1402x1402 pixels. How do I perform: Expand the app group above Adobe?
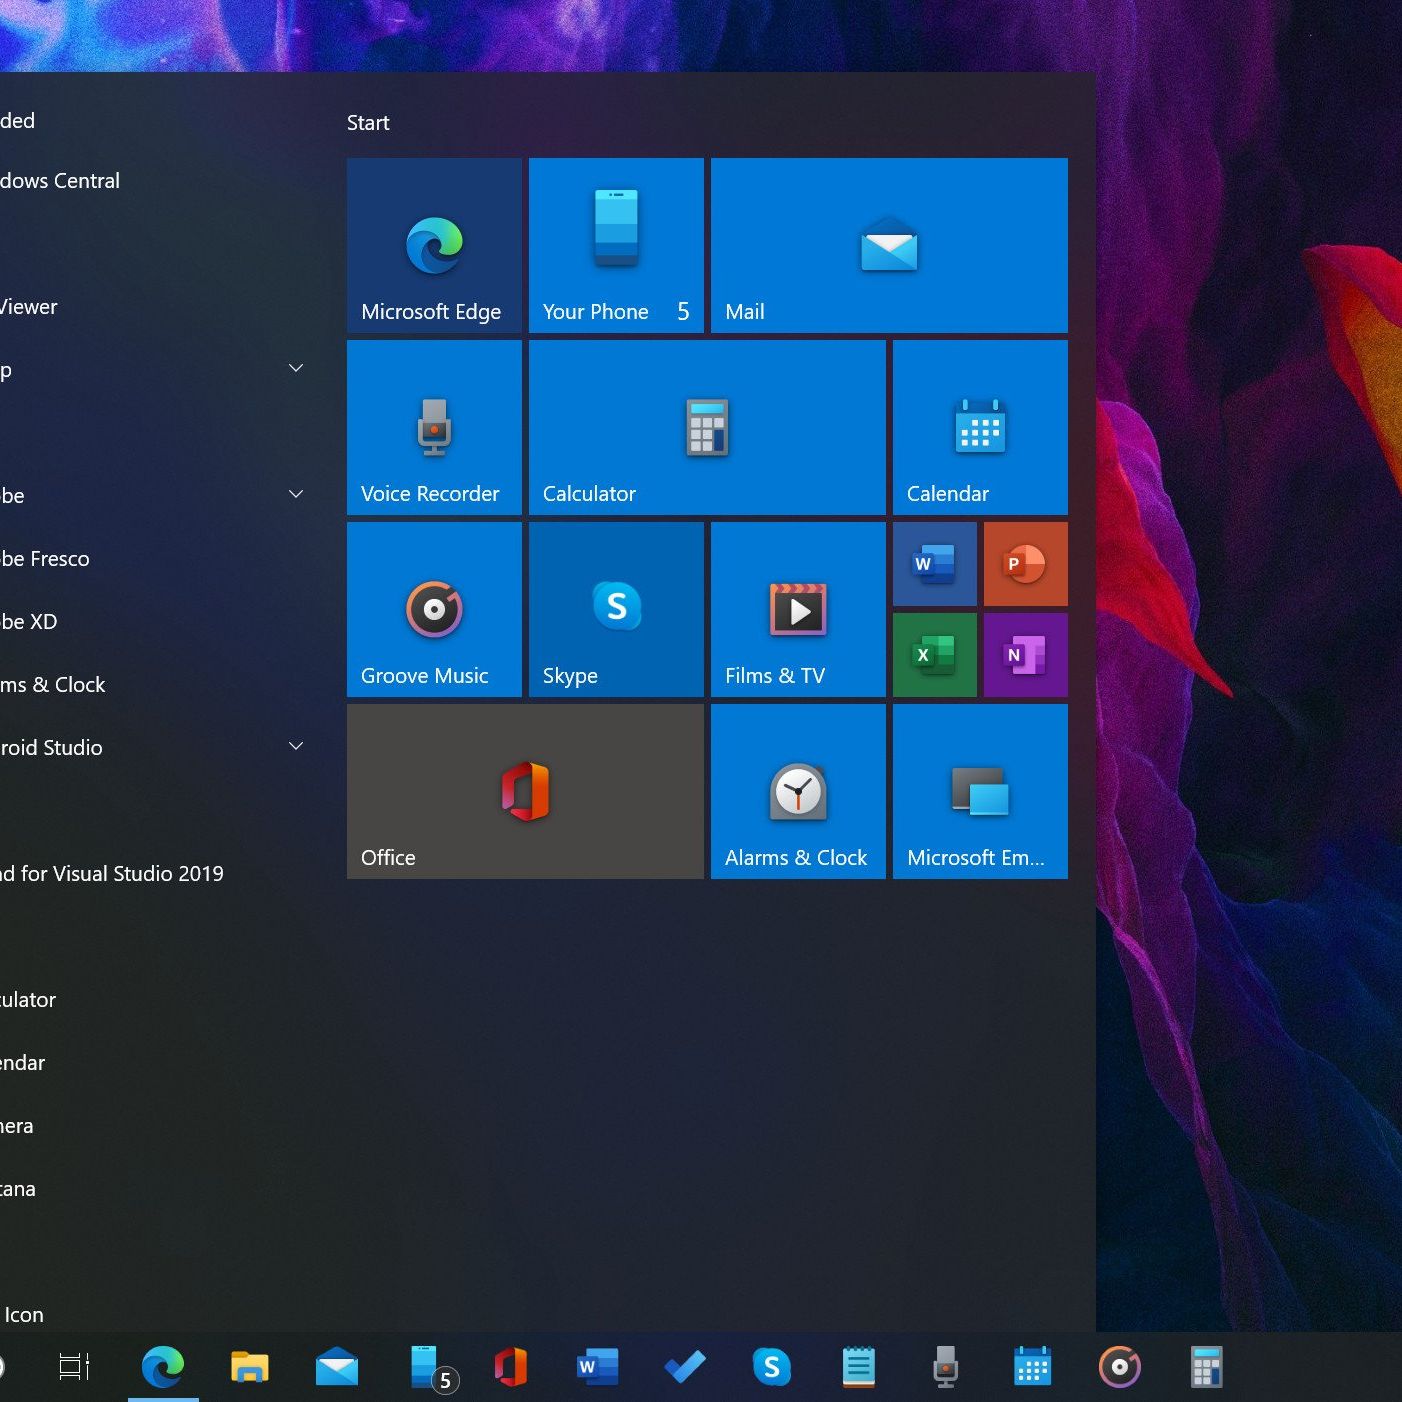(x=296, y=368)
